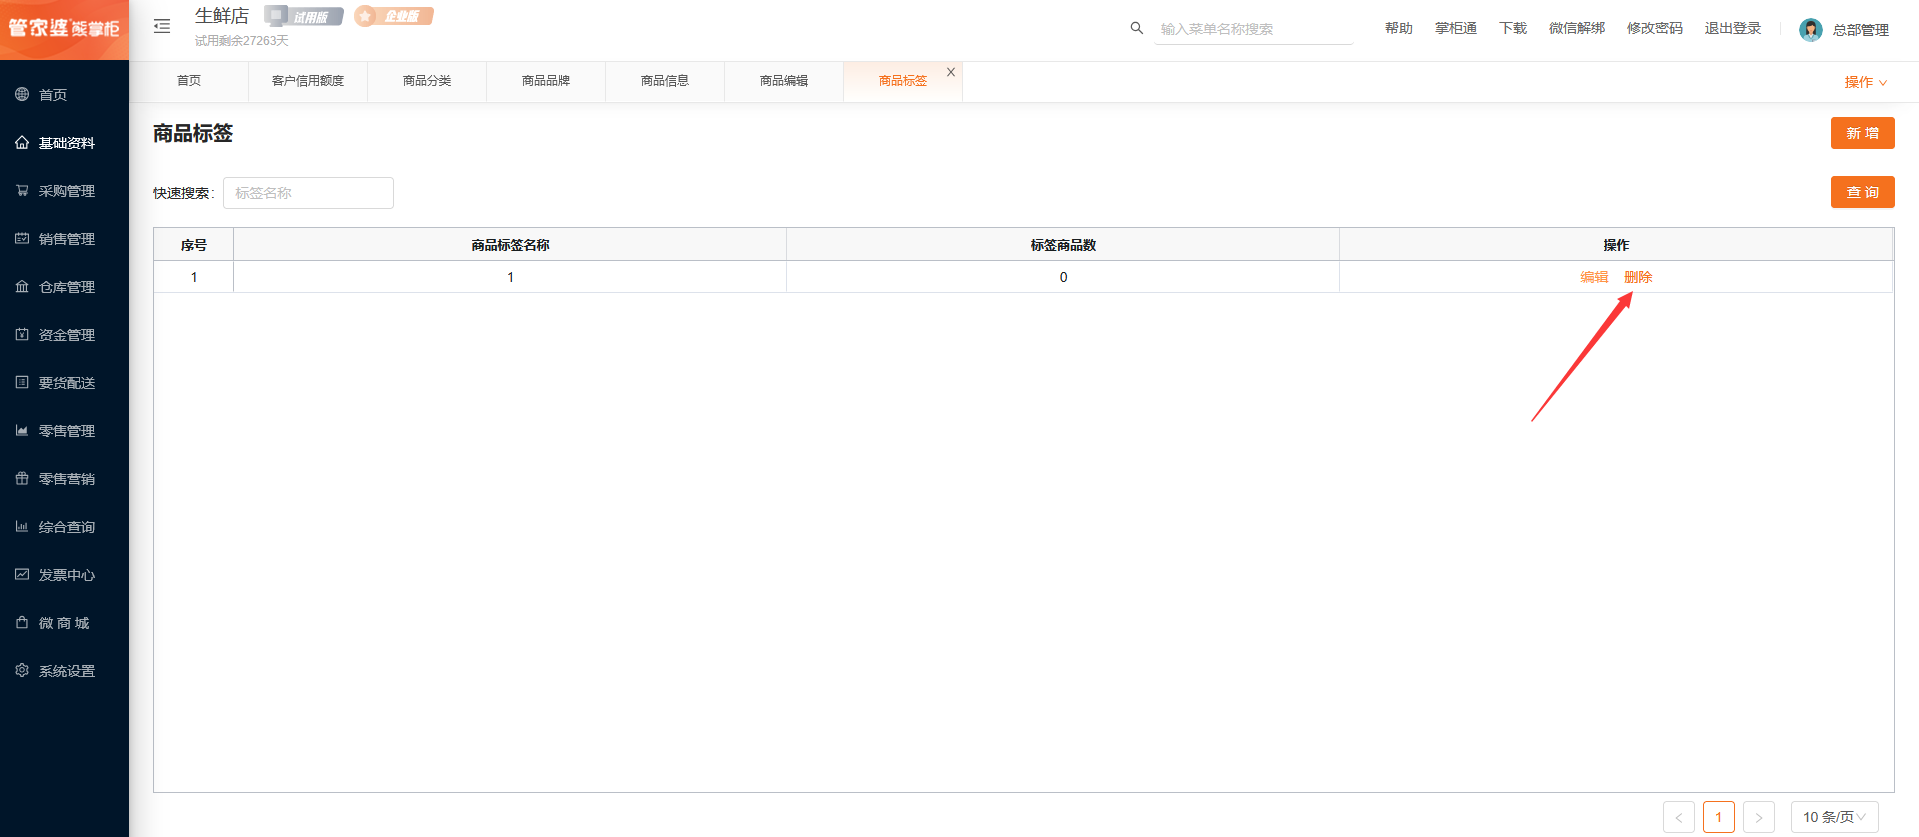This screenshot has width=1919, height=837.
Task: Focus the 标签名称 quick search field
Action: (308, 193)
